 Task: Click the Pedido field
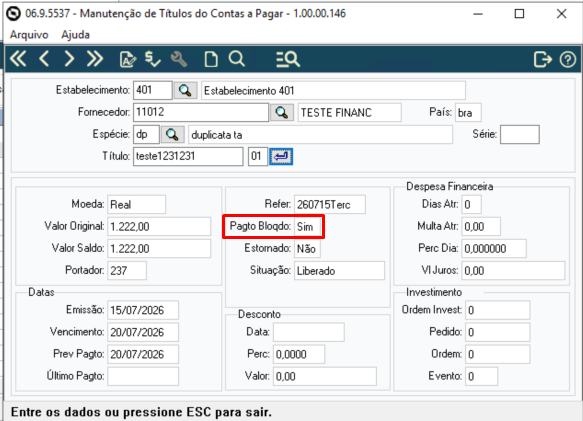tap(497, 332)
